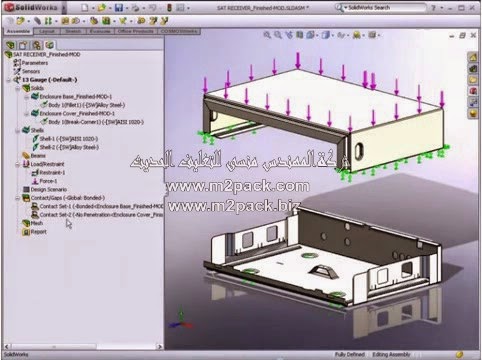
Task: Select Restraint-1 in the study tree
Action: point(48,173)
